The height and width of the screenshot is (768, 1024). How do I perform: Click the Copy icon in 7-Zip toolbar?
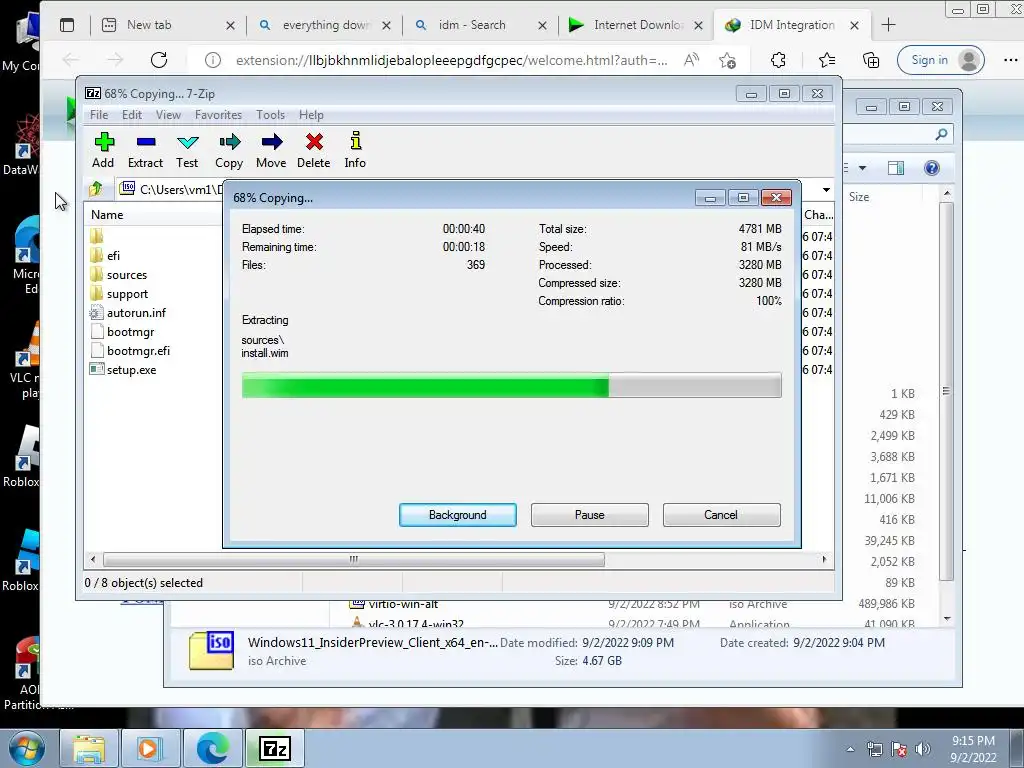point(229,150)
